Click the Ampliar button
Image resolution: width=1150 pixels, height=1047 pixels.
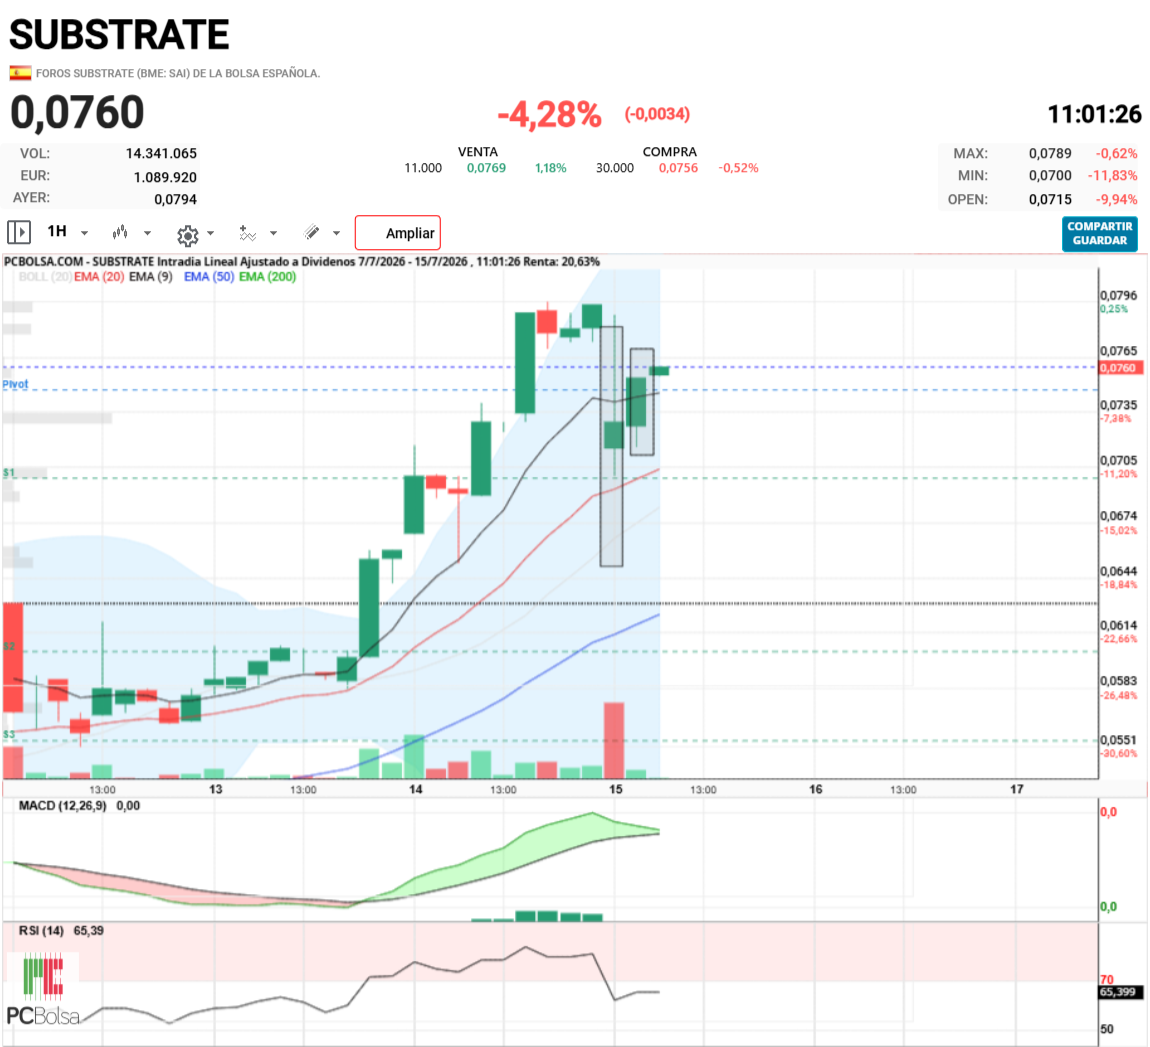pyautogui.click(x=398, y=232)
